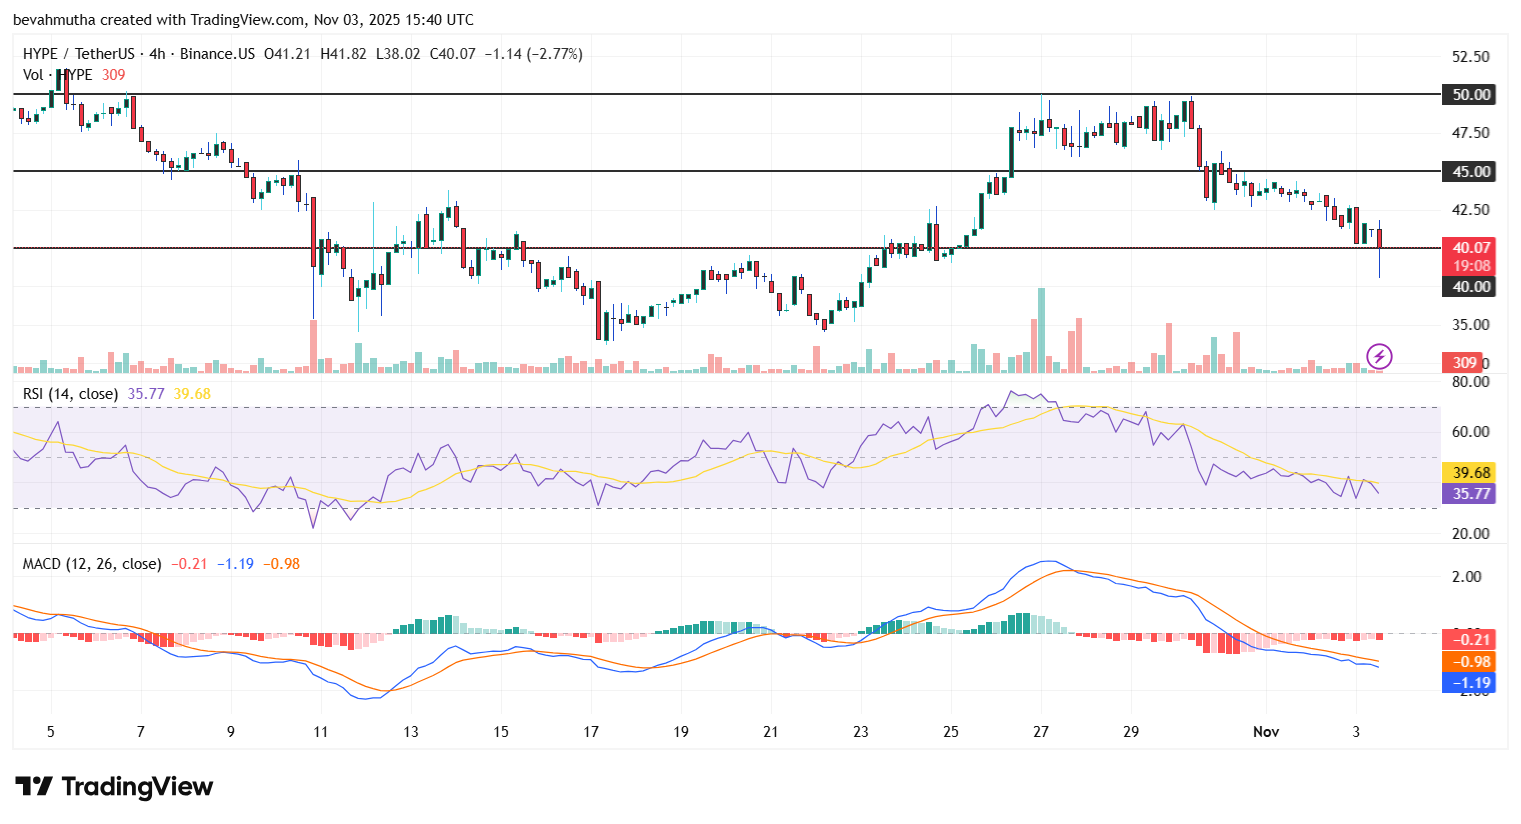
Task: Click the lightning bolt quick-trade icon
Action: click(1381, 355)
